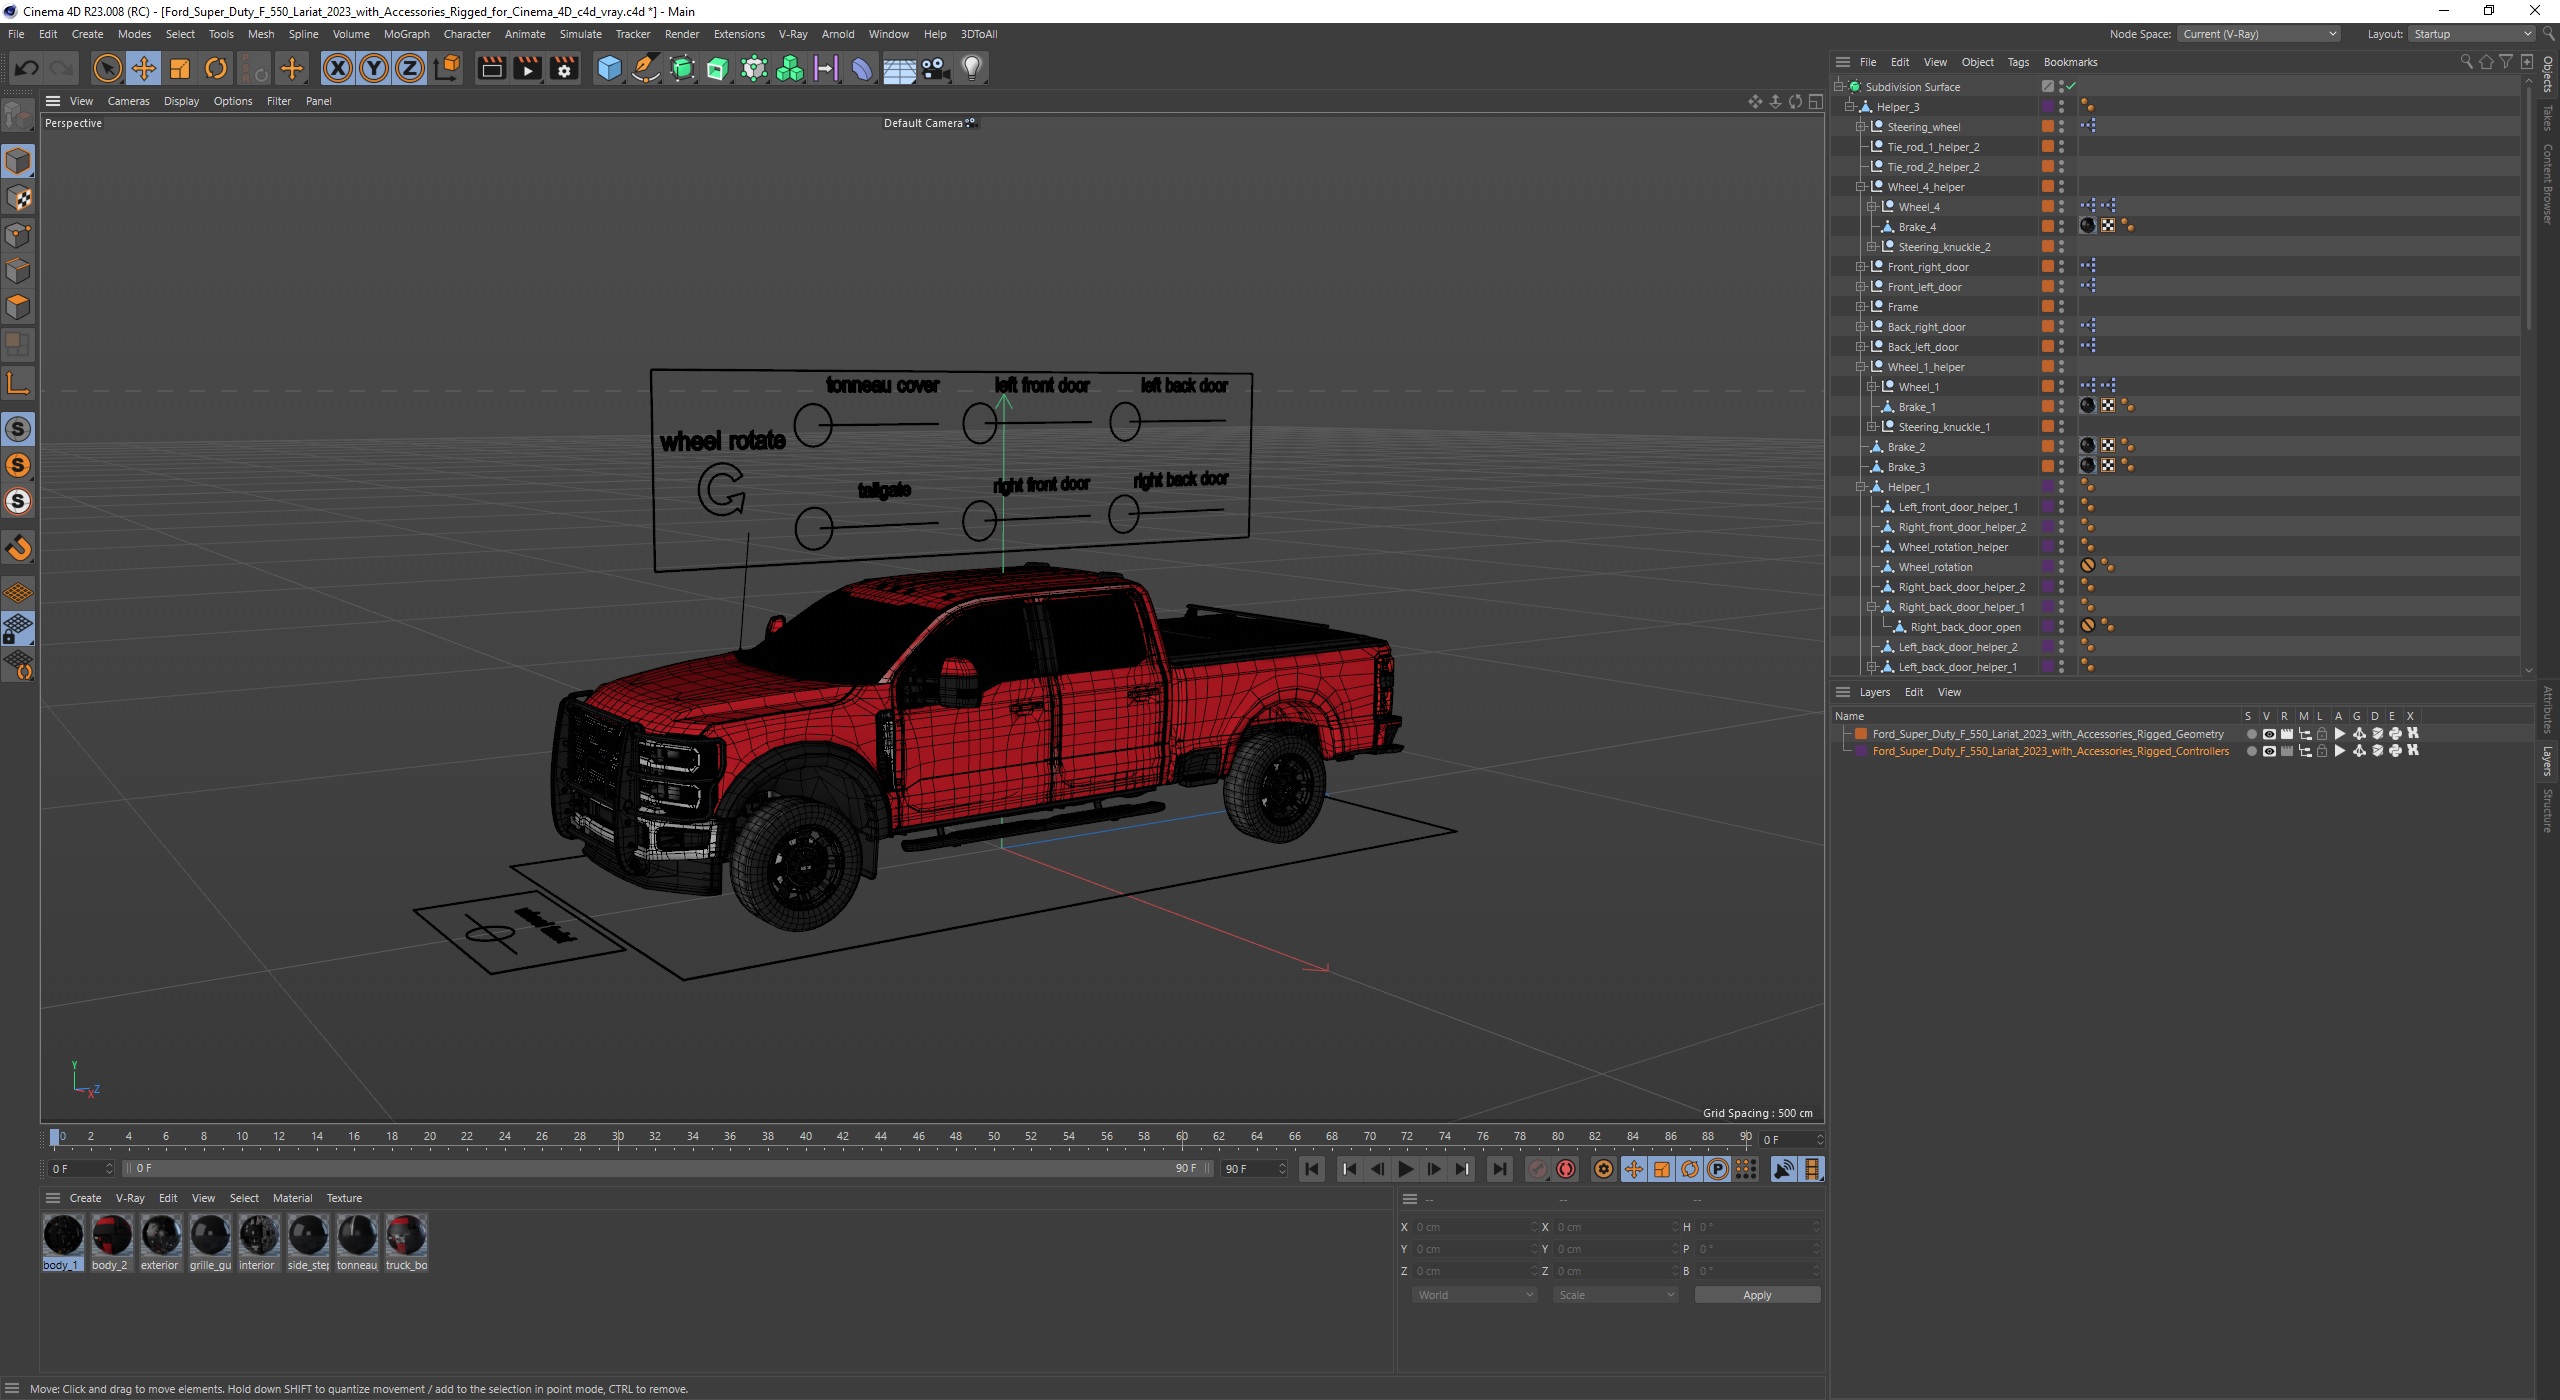Click the Coordinate System icon
2560x1400 pixels.
448,68
